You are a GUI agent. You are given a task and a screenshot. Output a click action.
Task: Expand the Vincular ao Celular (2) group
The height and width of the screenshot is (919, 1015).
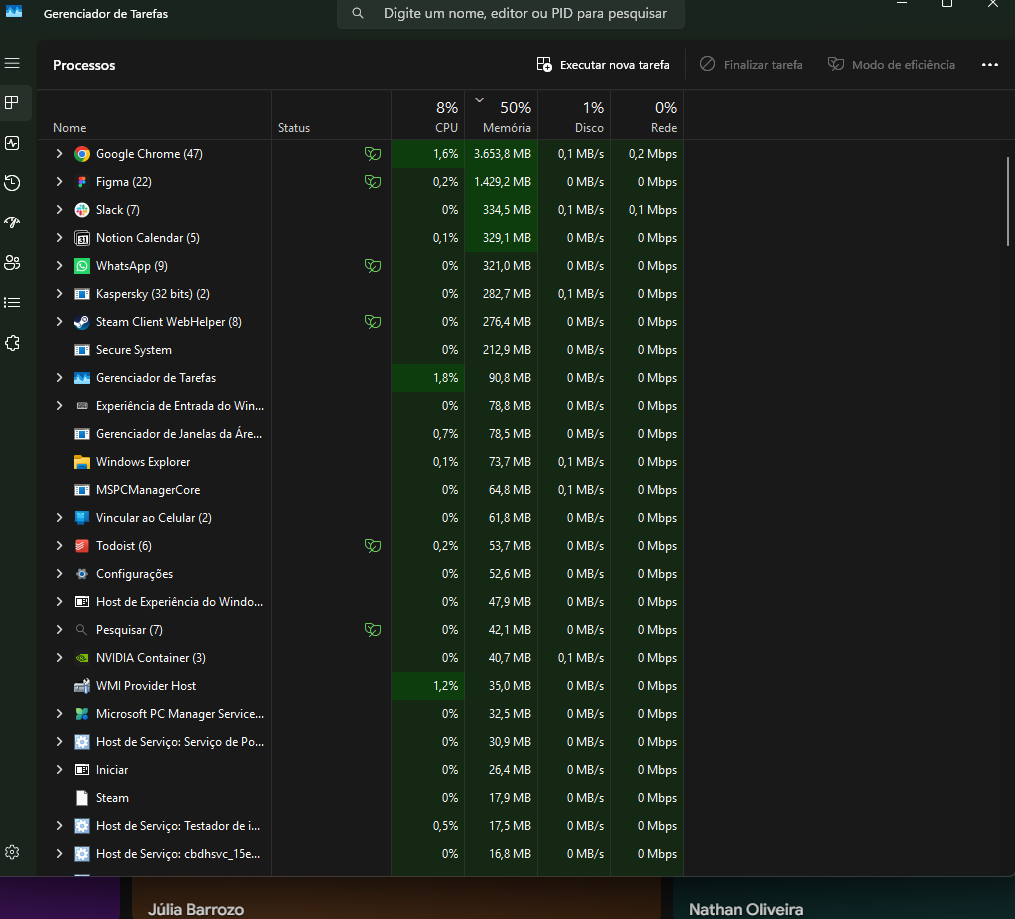point(60,518)
